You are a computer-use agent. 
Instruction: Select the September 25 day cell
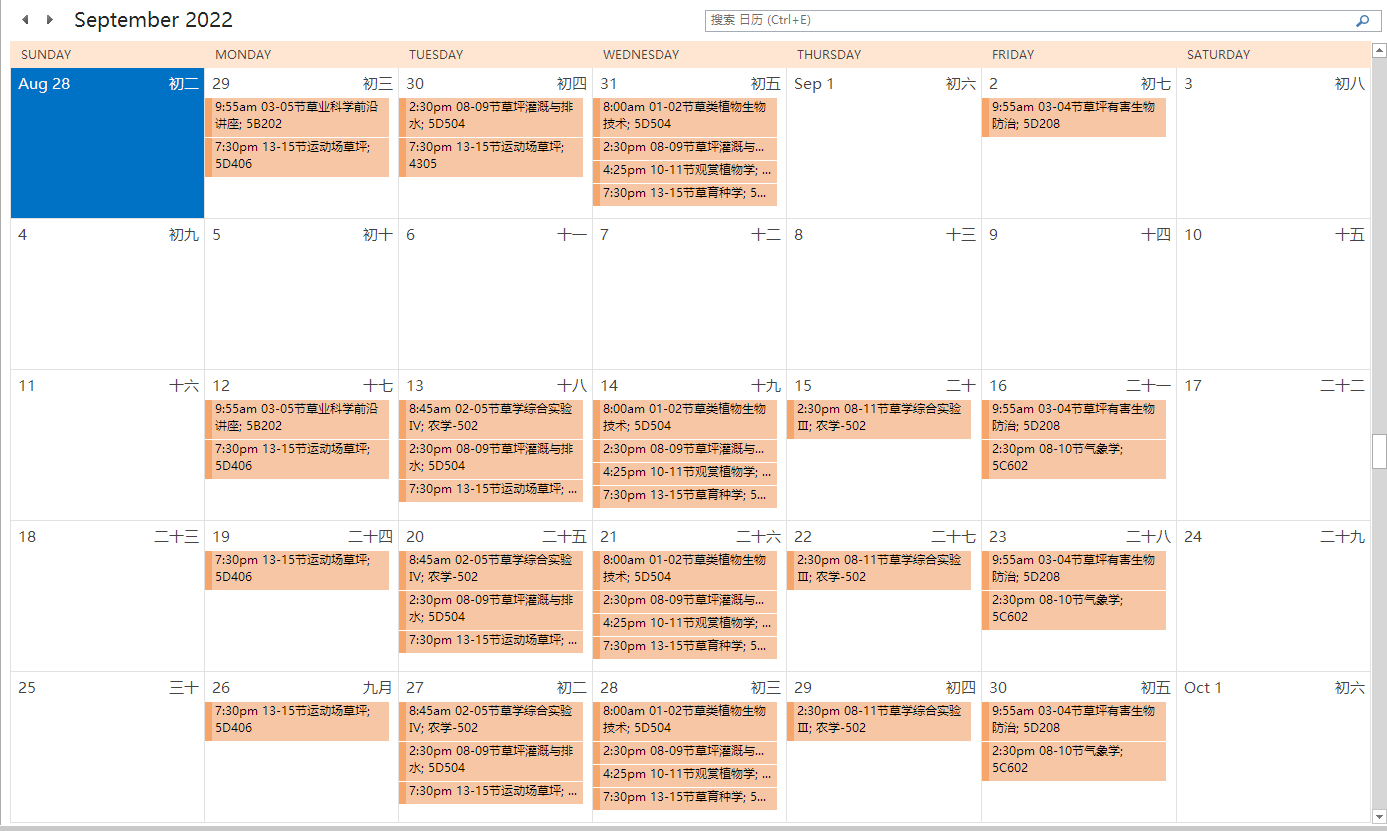click(107, 747)
